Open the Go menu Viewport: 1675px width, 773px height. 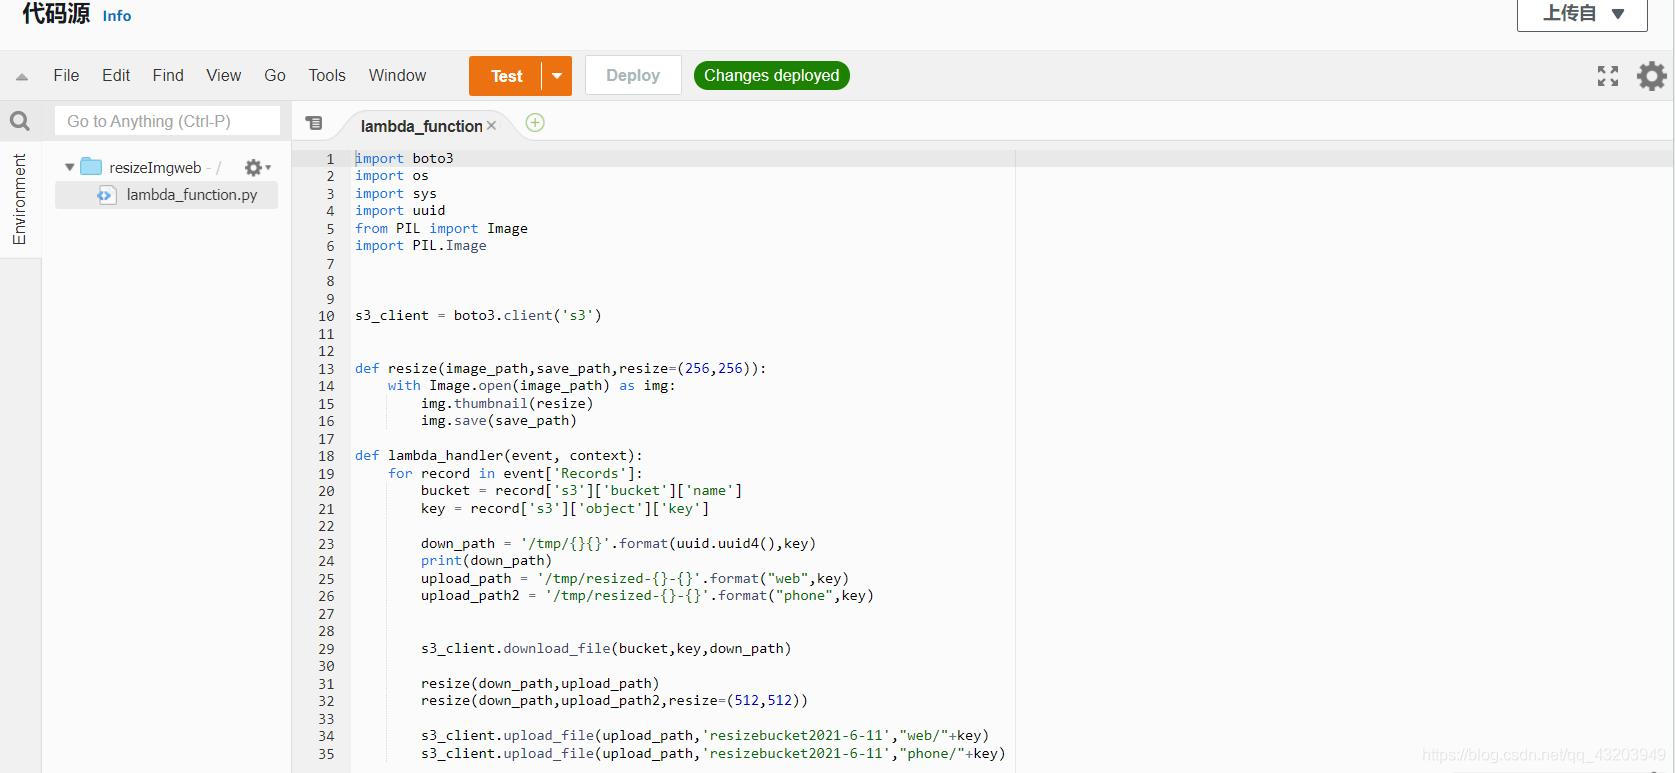point(275,75)
